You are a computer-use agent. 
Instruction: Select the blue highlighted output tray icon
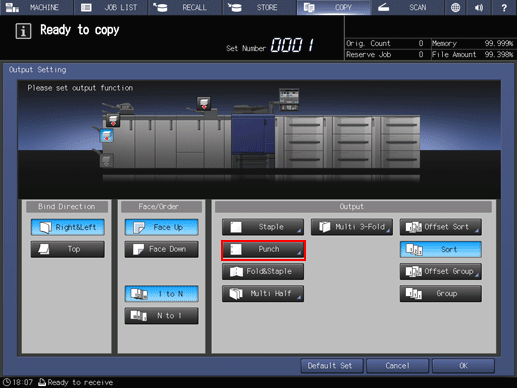[x=107, y=136]
